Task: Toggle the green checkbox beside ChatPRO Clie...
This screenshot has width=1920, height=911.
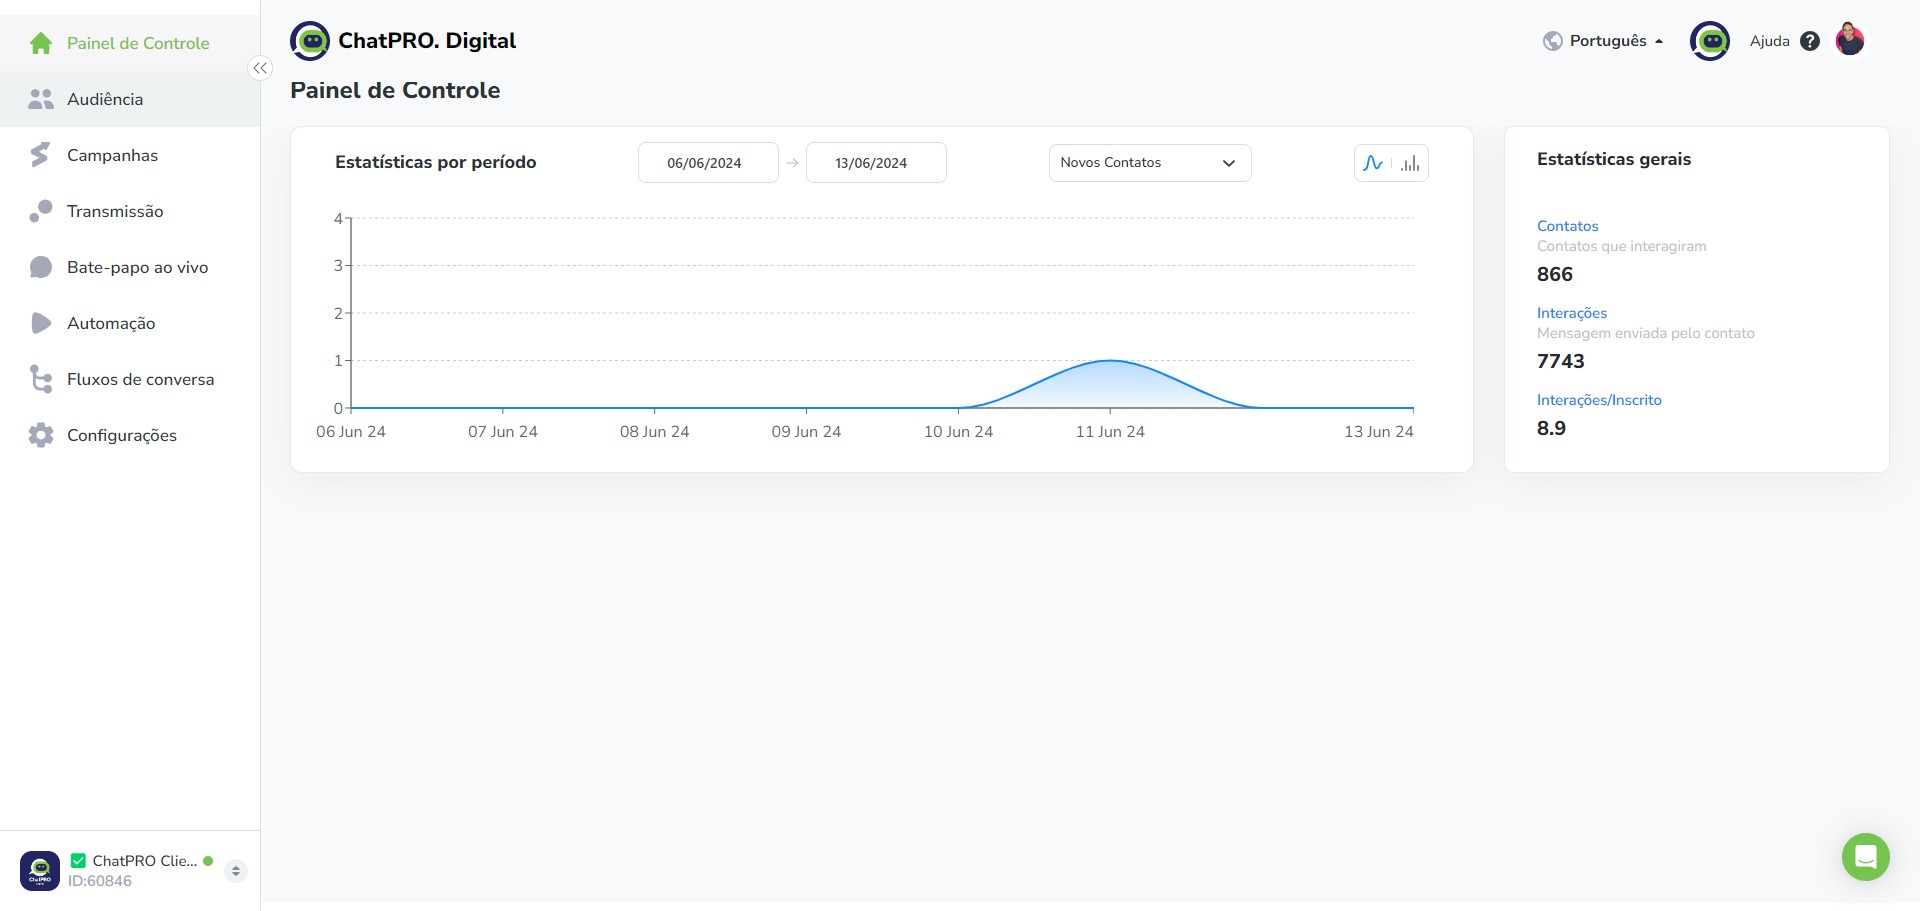Action: coord(78,860)
